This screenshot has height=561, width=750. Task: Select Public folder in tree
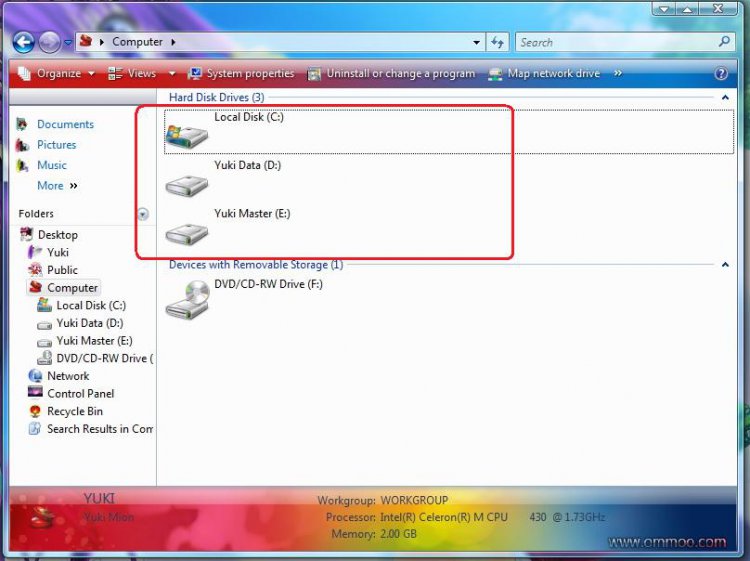[62, 270]
